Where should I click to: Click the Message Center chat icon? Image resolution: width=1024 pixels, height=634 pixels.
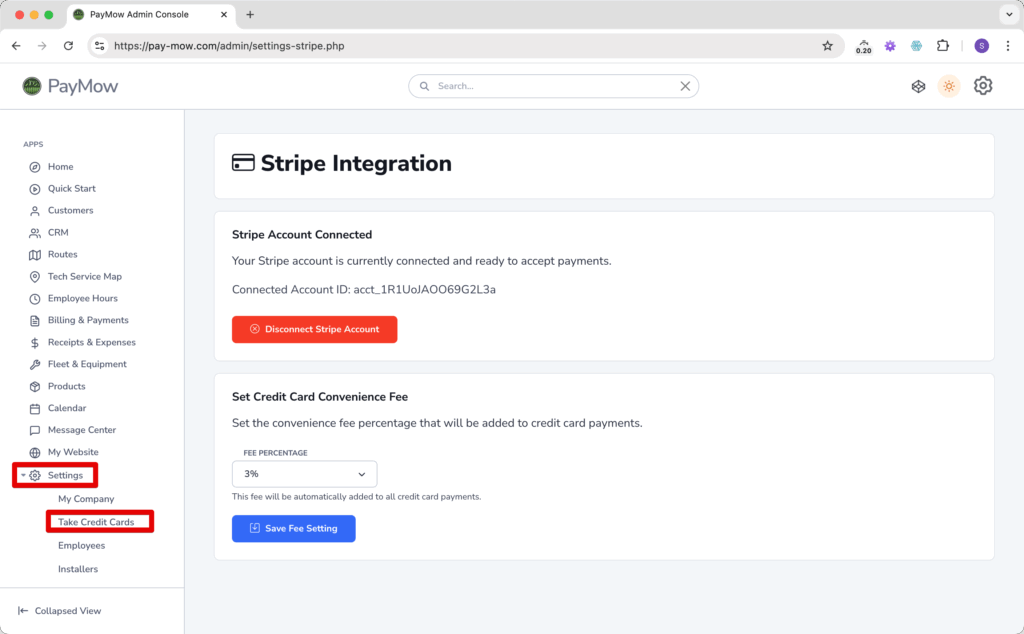point(35,431)
